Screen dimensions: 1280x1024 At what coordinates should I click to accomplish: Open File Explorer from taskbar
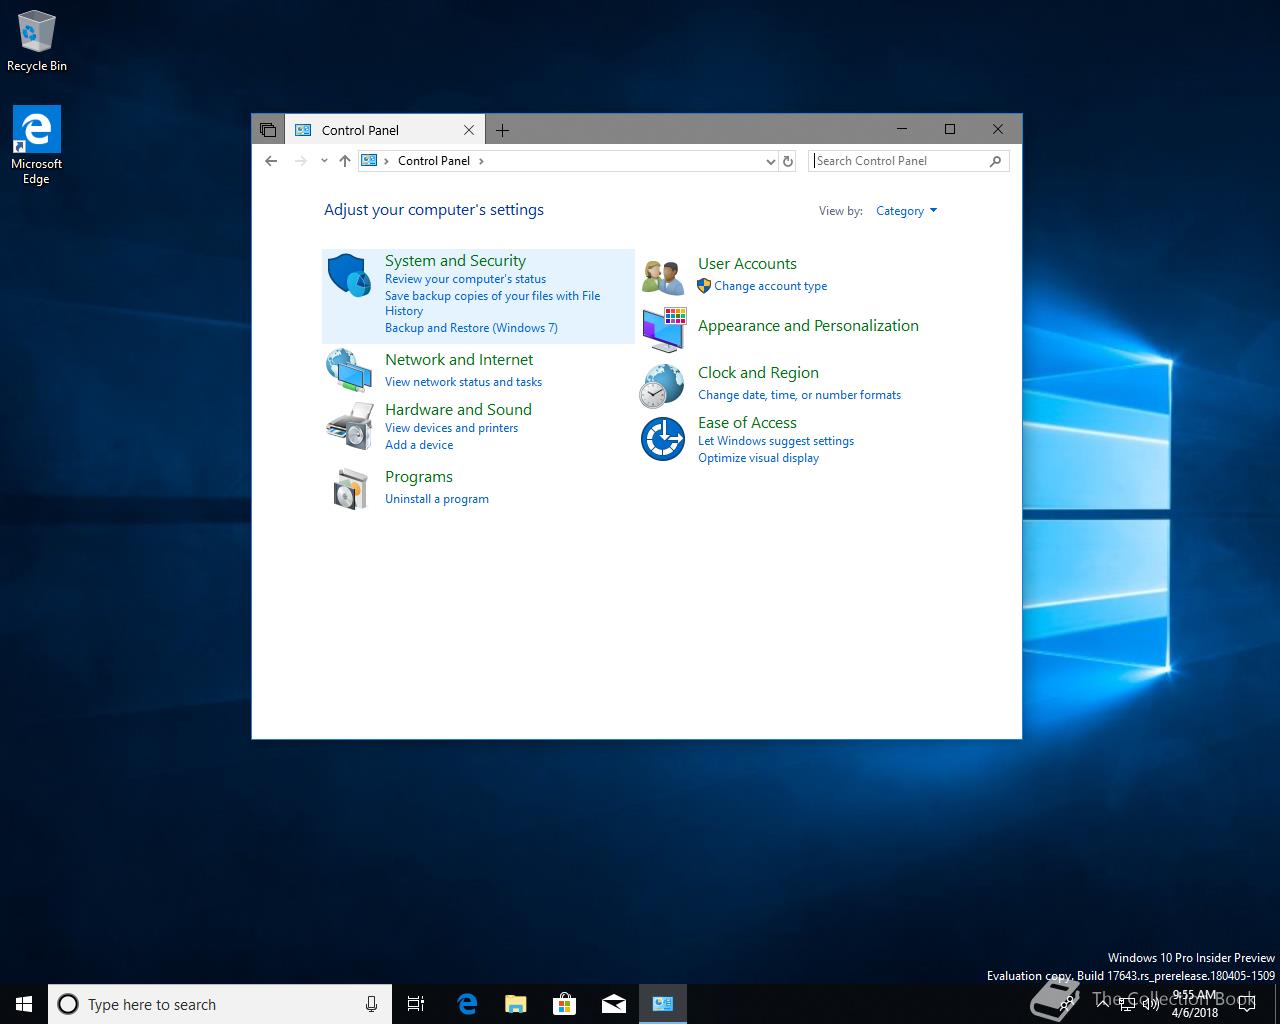[516, 1004]
